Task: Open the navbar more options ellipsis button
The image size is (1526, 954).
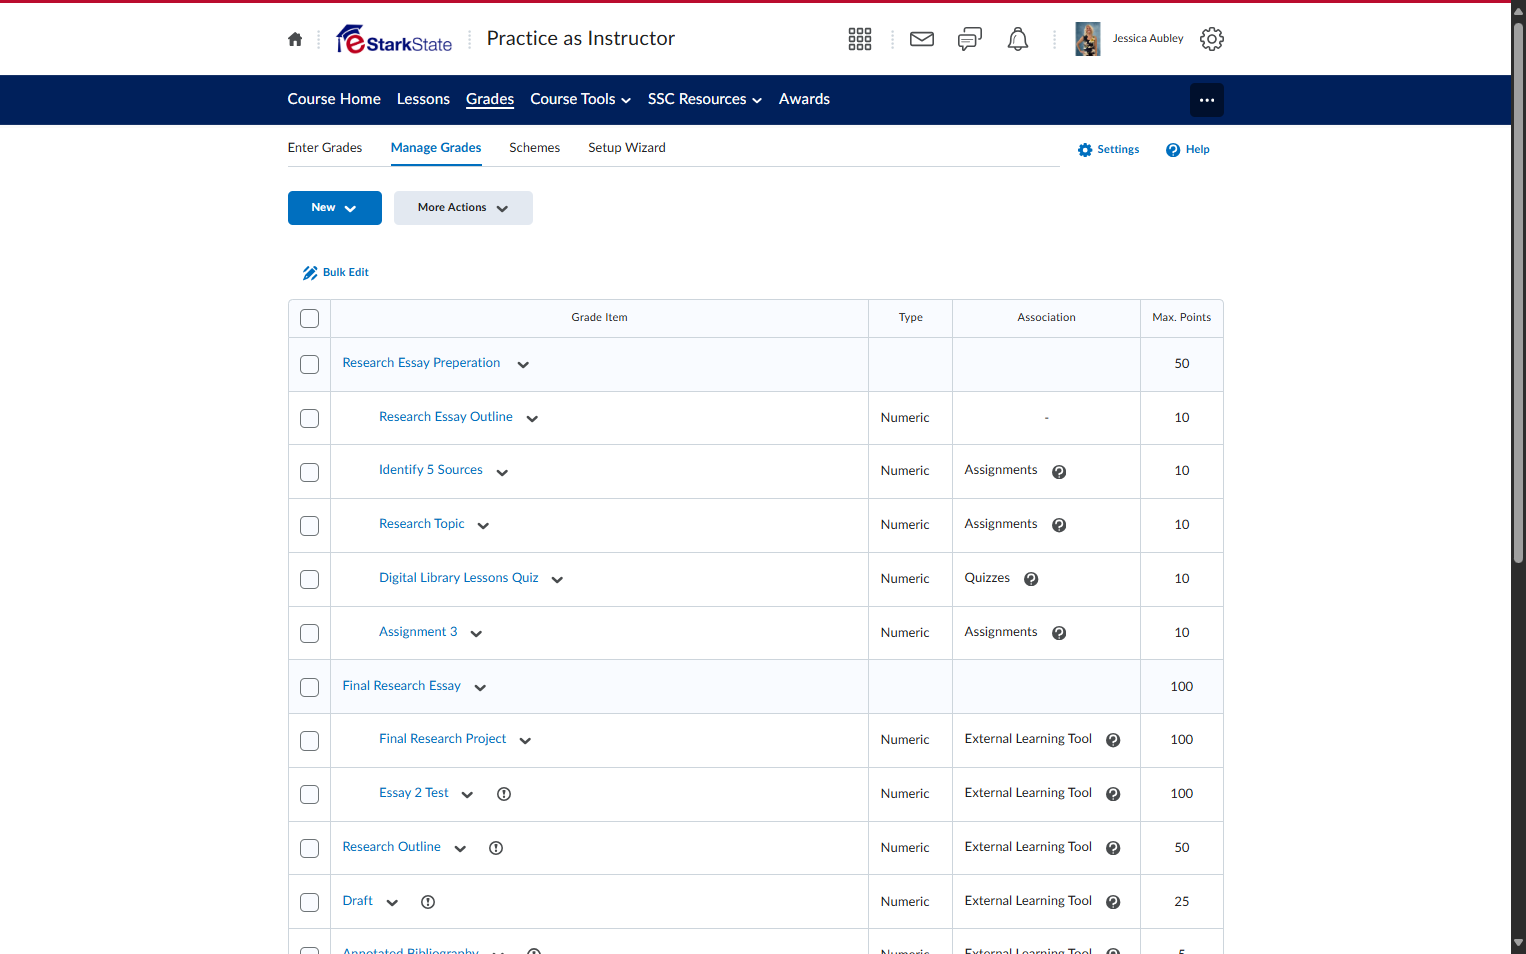Action: 1207,100
